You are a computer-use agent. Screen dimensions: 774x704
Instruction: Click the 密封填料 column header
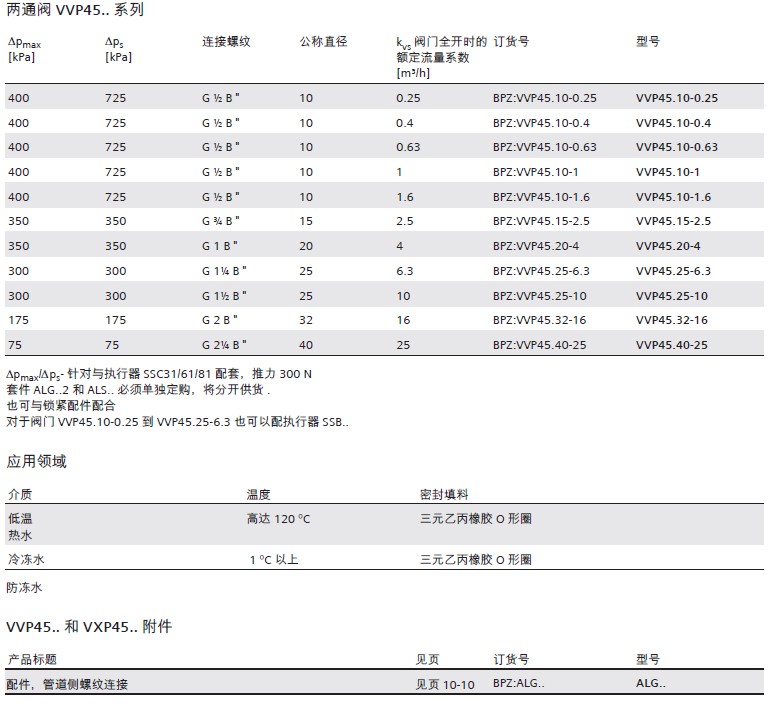444,495
